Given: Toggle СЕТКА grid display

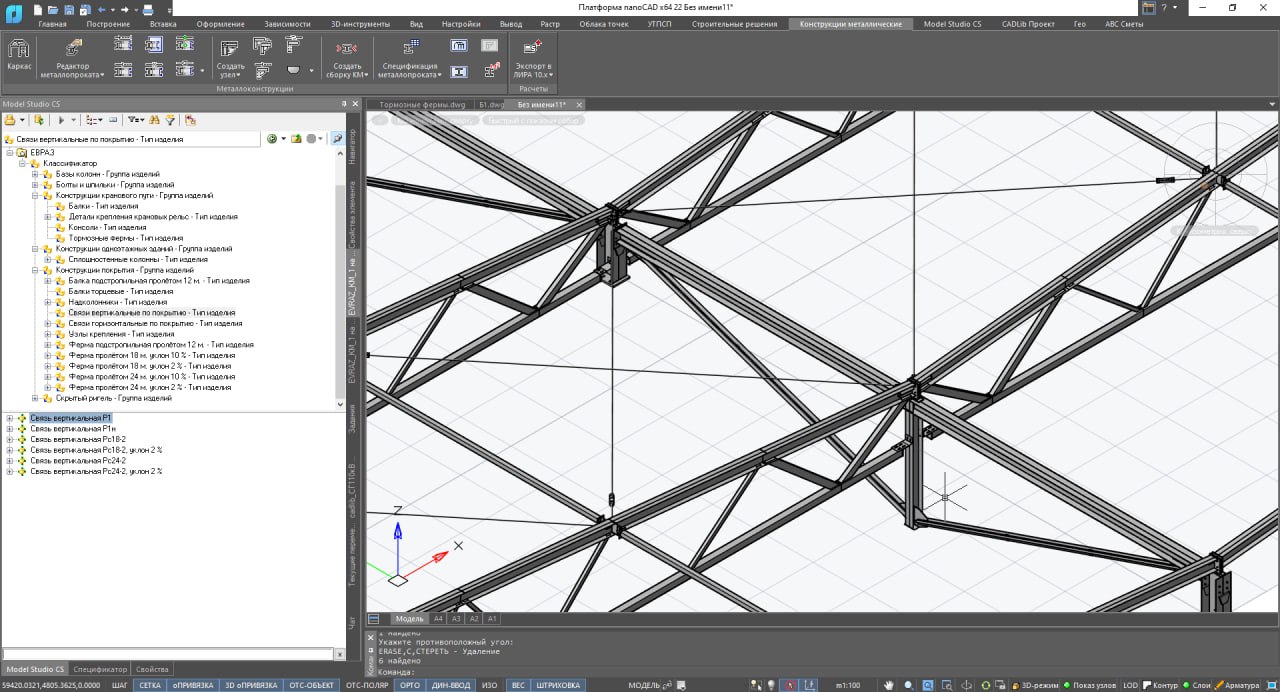Looking at the screenshot, I should pos(150,685).
